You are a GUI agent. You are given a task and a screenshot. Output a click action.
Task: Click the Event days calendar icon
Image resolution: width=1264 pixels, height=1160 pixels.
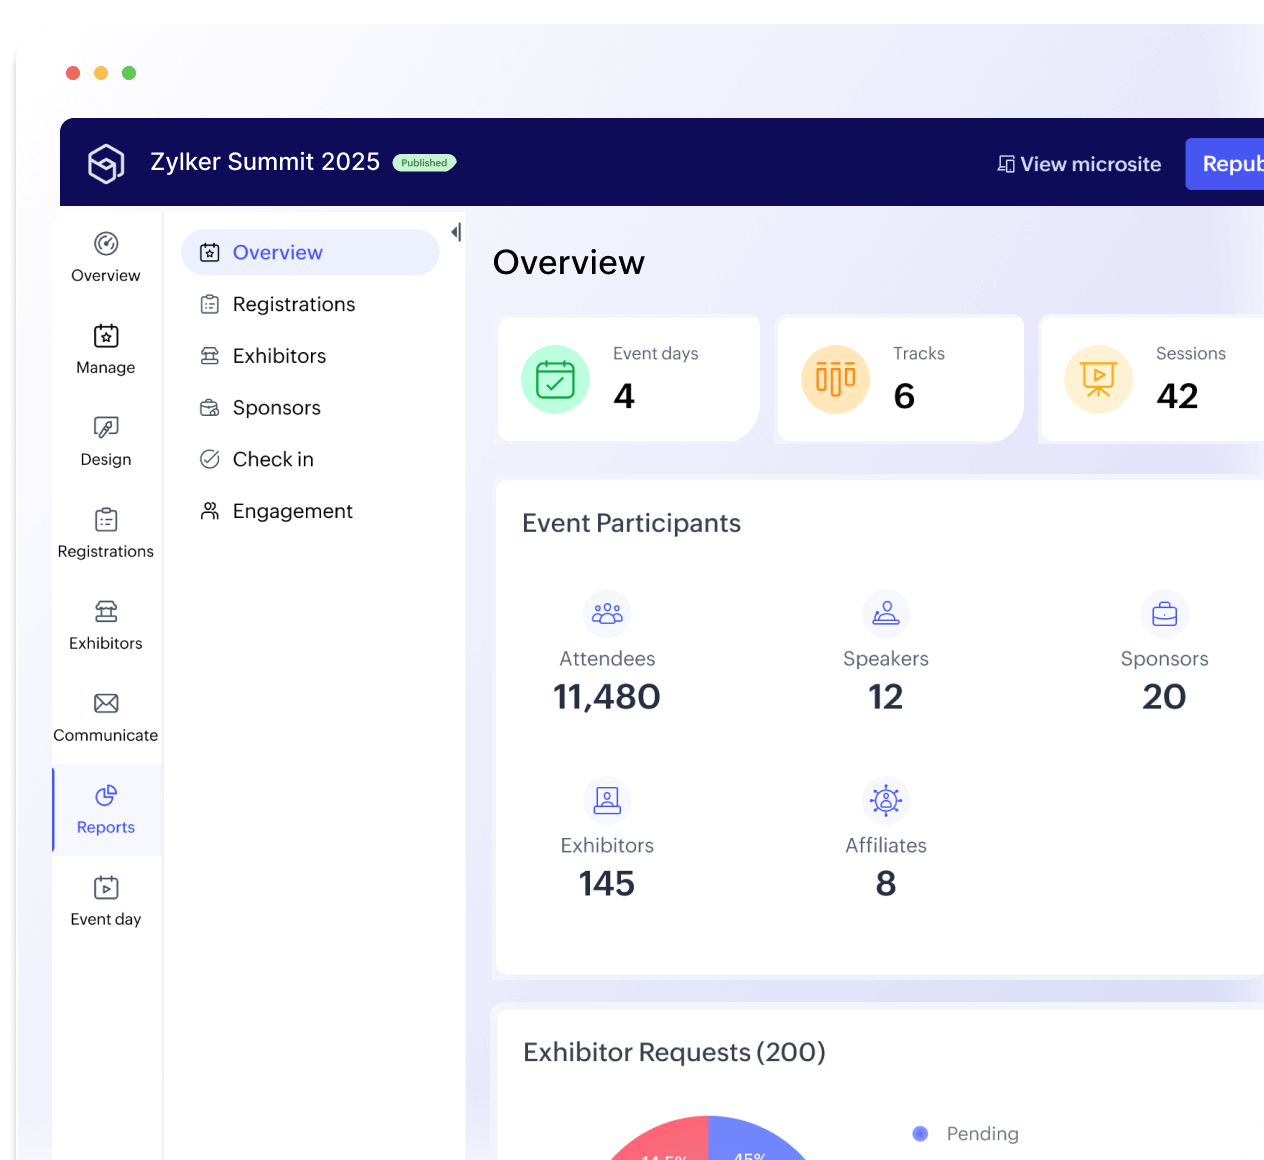(555, 380)
